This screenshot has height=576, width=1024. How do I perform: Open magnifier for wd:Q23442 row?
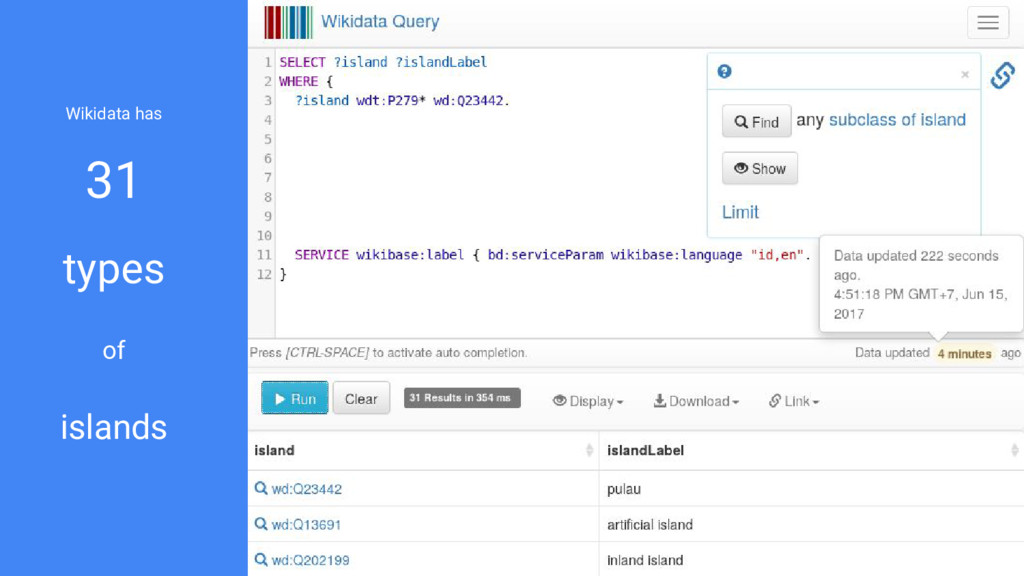[261, 488]
